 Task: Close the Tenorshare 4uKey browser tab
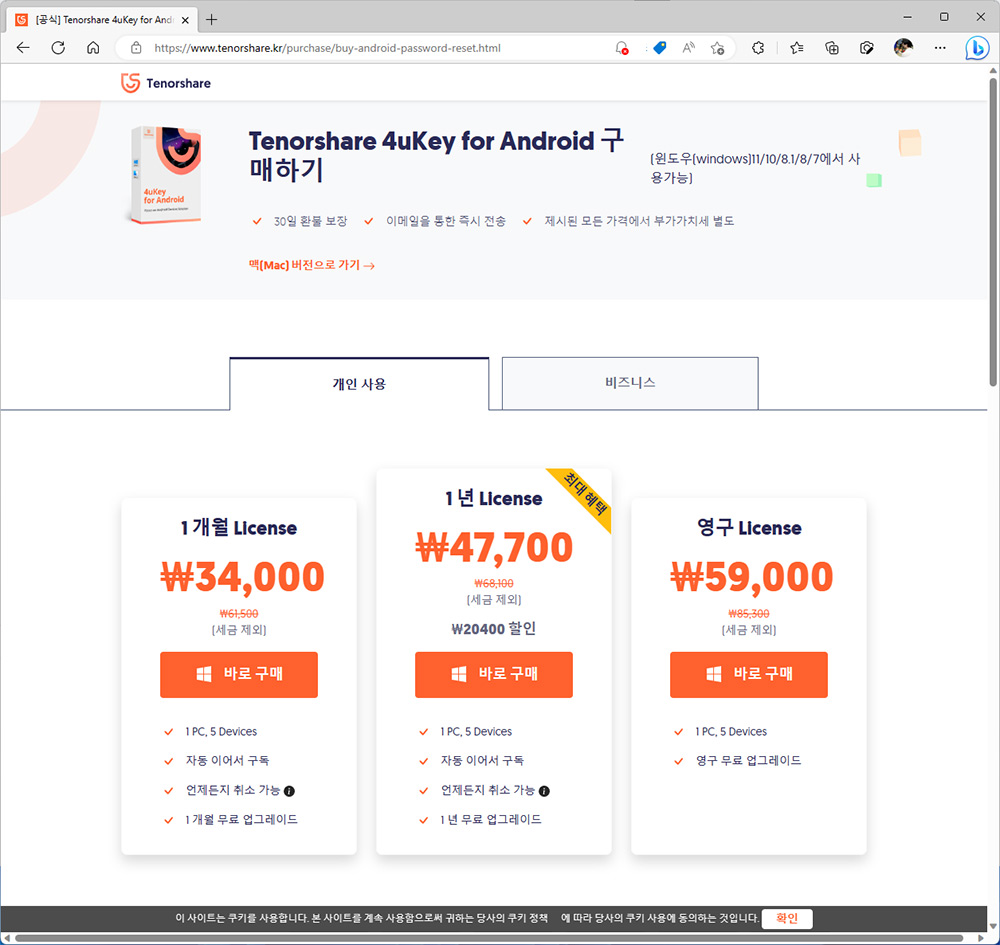click(x=185, y=20)
